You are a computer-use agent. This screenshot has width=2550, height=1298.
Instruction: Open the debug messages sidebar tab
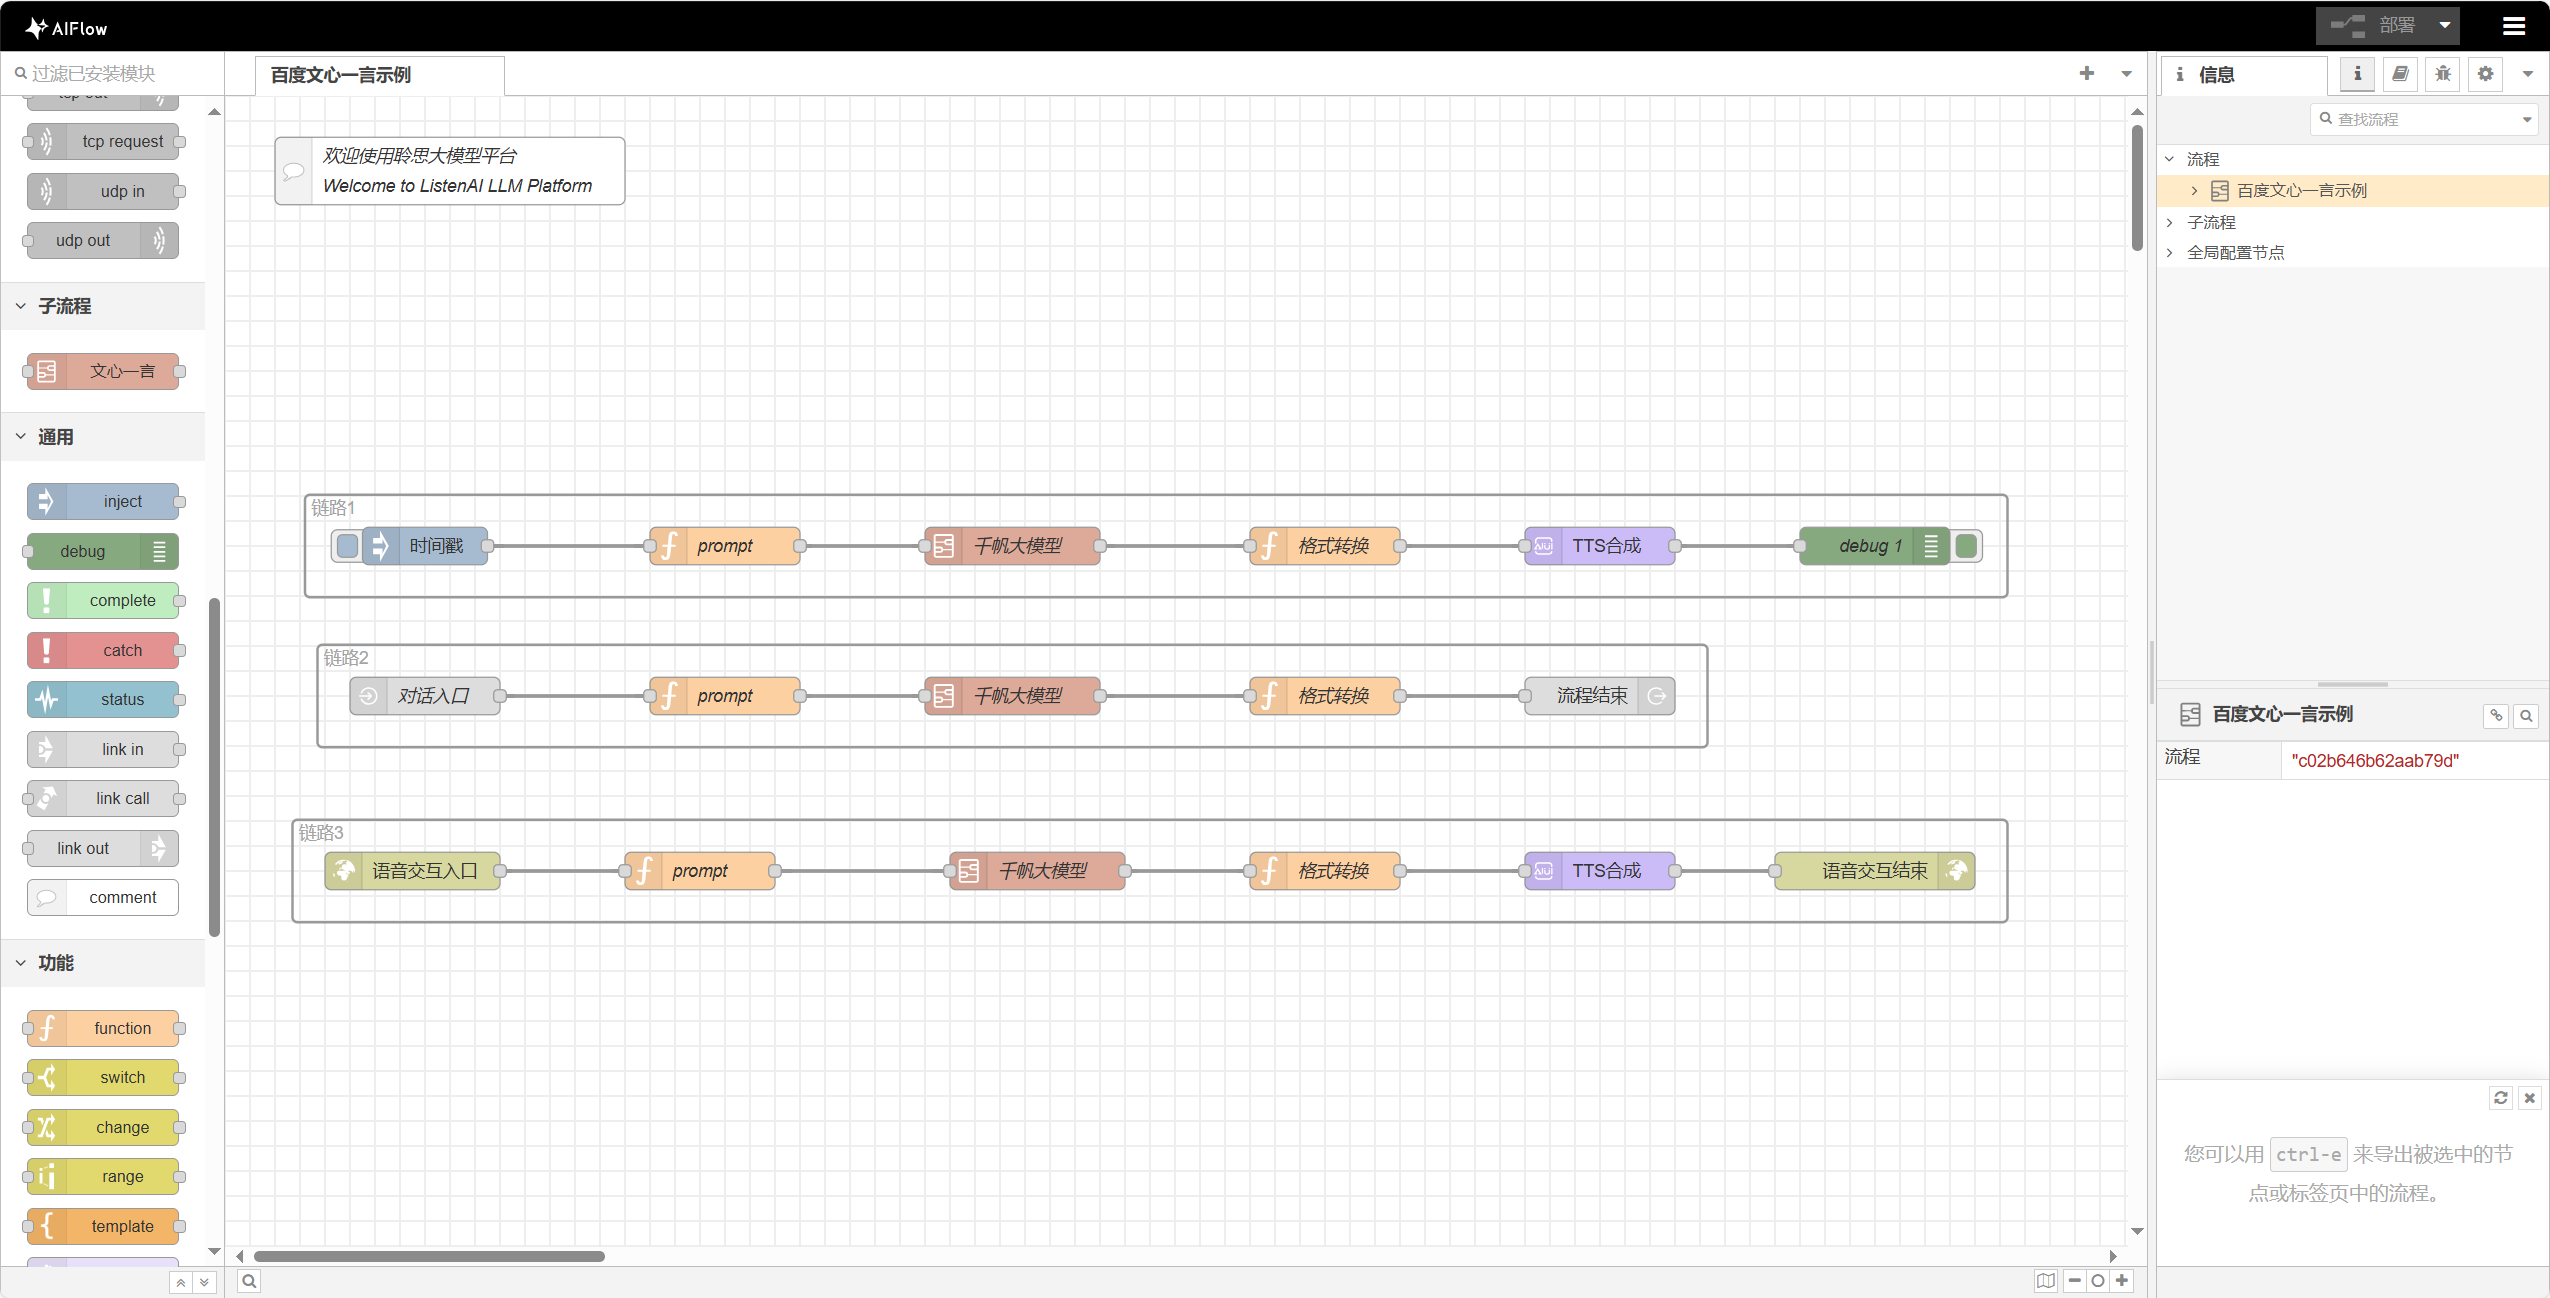(2443, 74)
